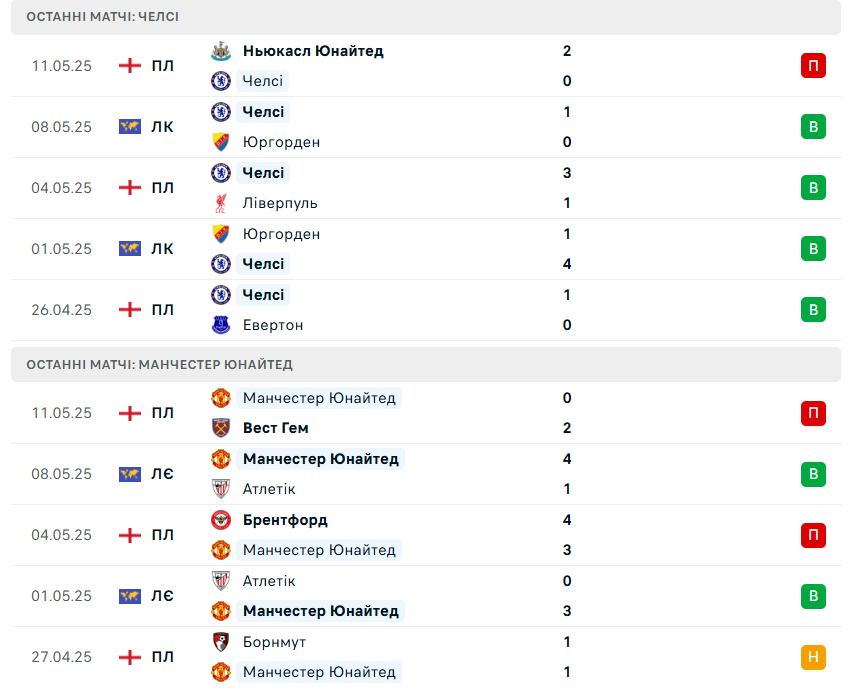Click the Djurgården crest in 08.05.25 match

[x=221, y=142]
